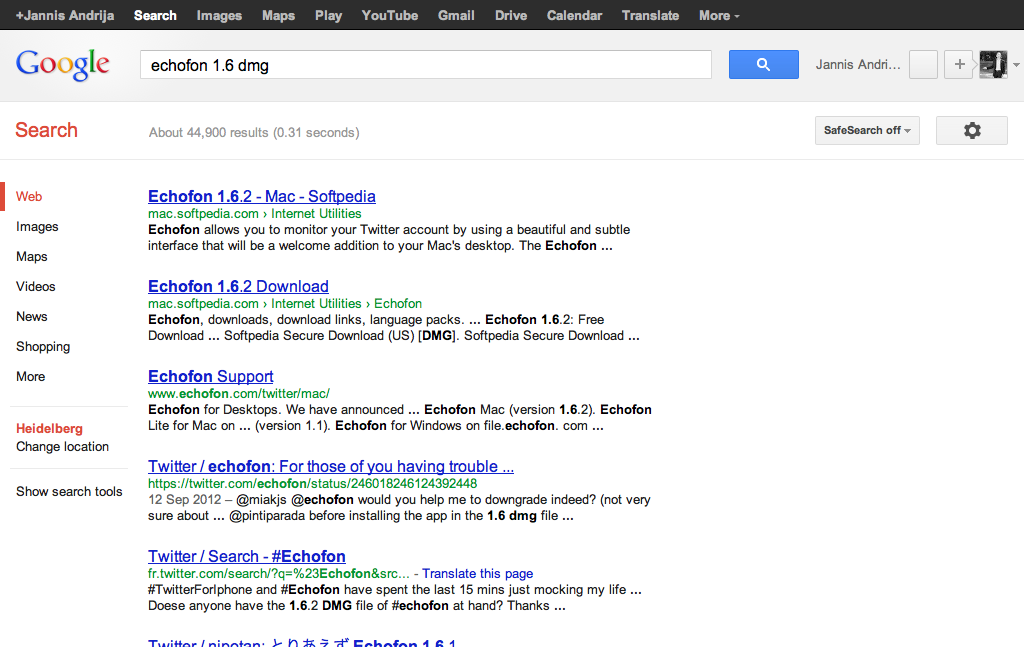Open the profile avatar picture
Screen dimensions: 1024x647
pos(993,65)
